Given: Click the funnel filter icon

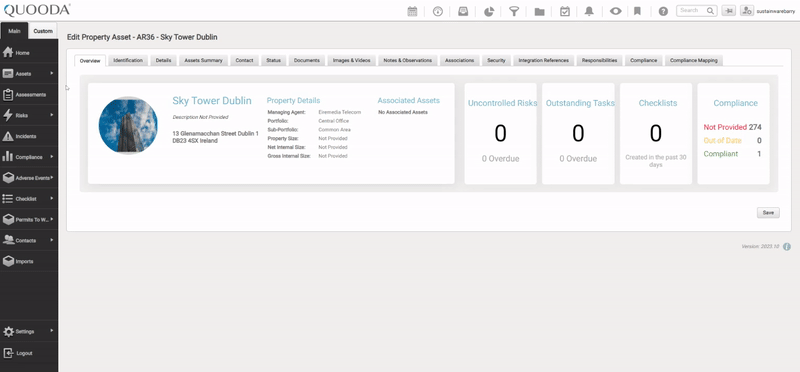Looking at the screenshot, I should (x=514, y=11).
